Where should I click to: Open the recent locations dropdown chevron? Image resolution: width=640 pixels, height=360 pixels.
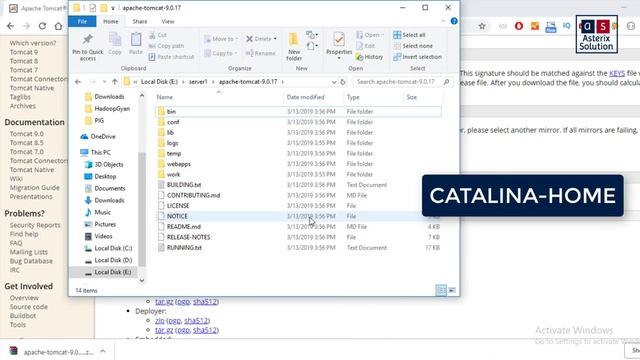(x=104, y=82)
